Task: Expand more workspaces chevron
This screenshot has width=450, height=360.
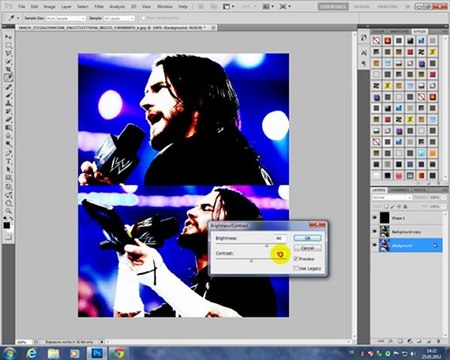Action: [408, 6]
